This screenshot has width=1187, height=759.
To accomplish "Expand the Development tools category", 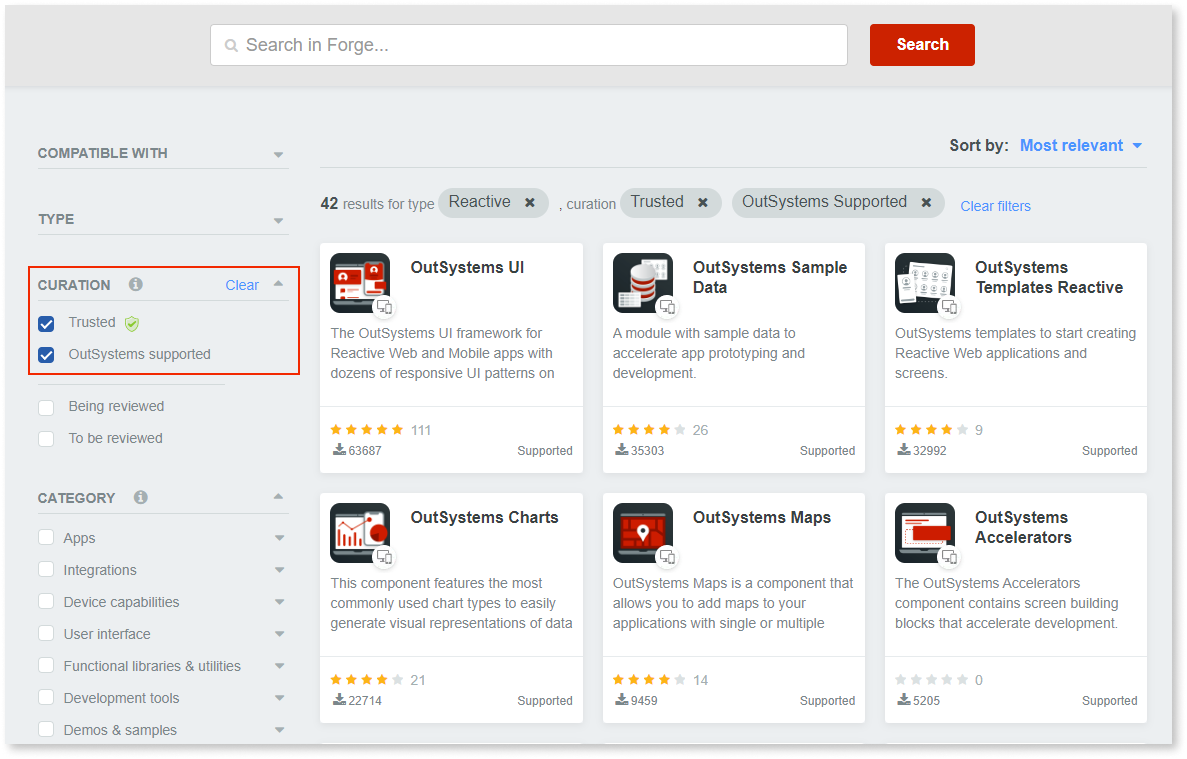I will point(279,697).
